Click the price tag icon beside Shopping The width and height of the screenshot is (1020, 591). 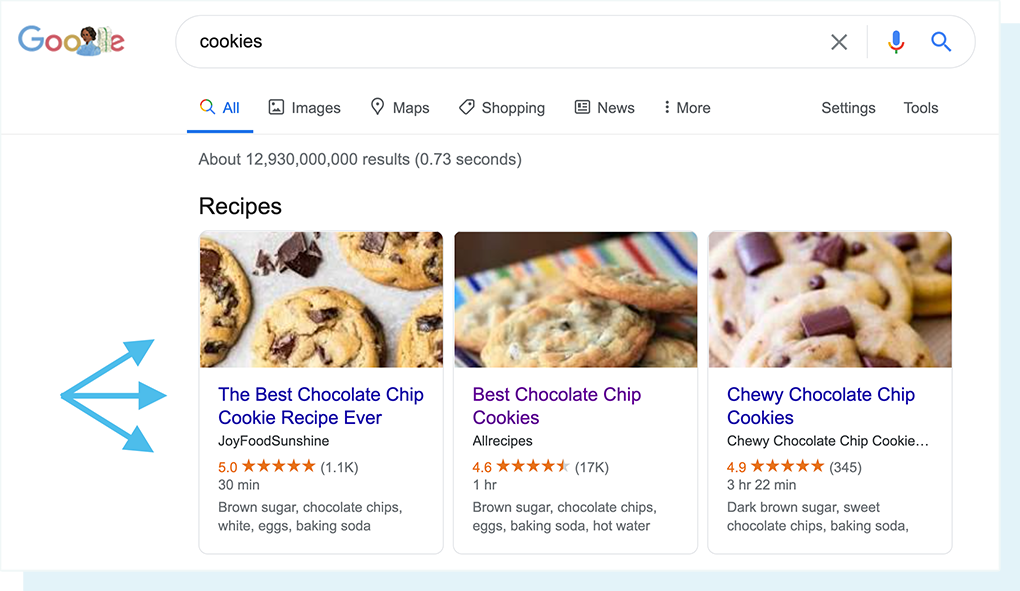point(466,107)
